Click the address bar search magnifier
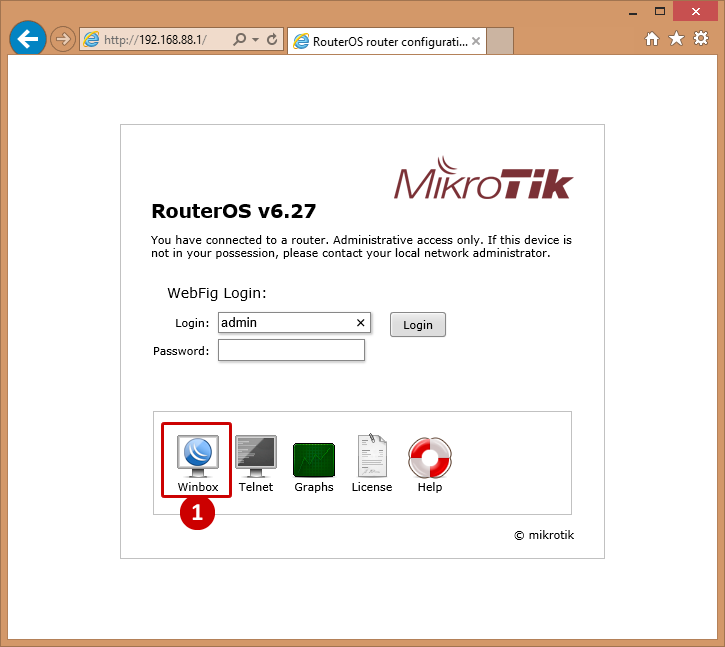This screenshot has height=647, width=725. 240,39
